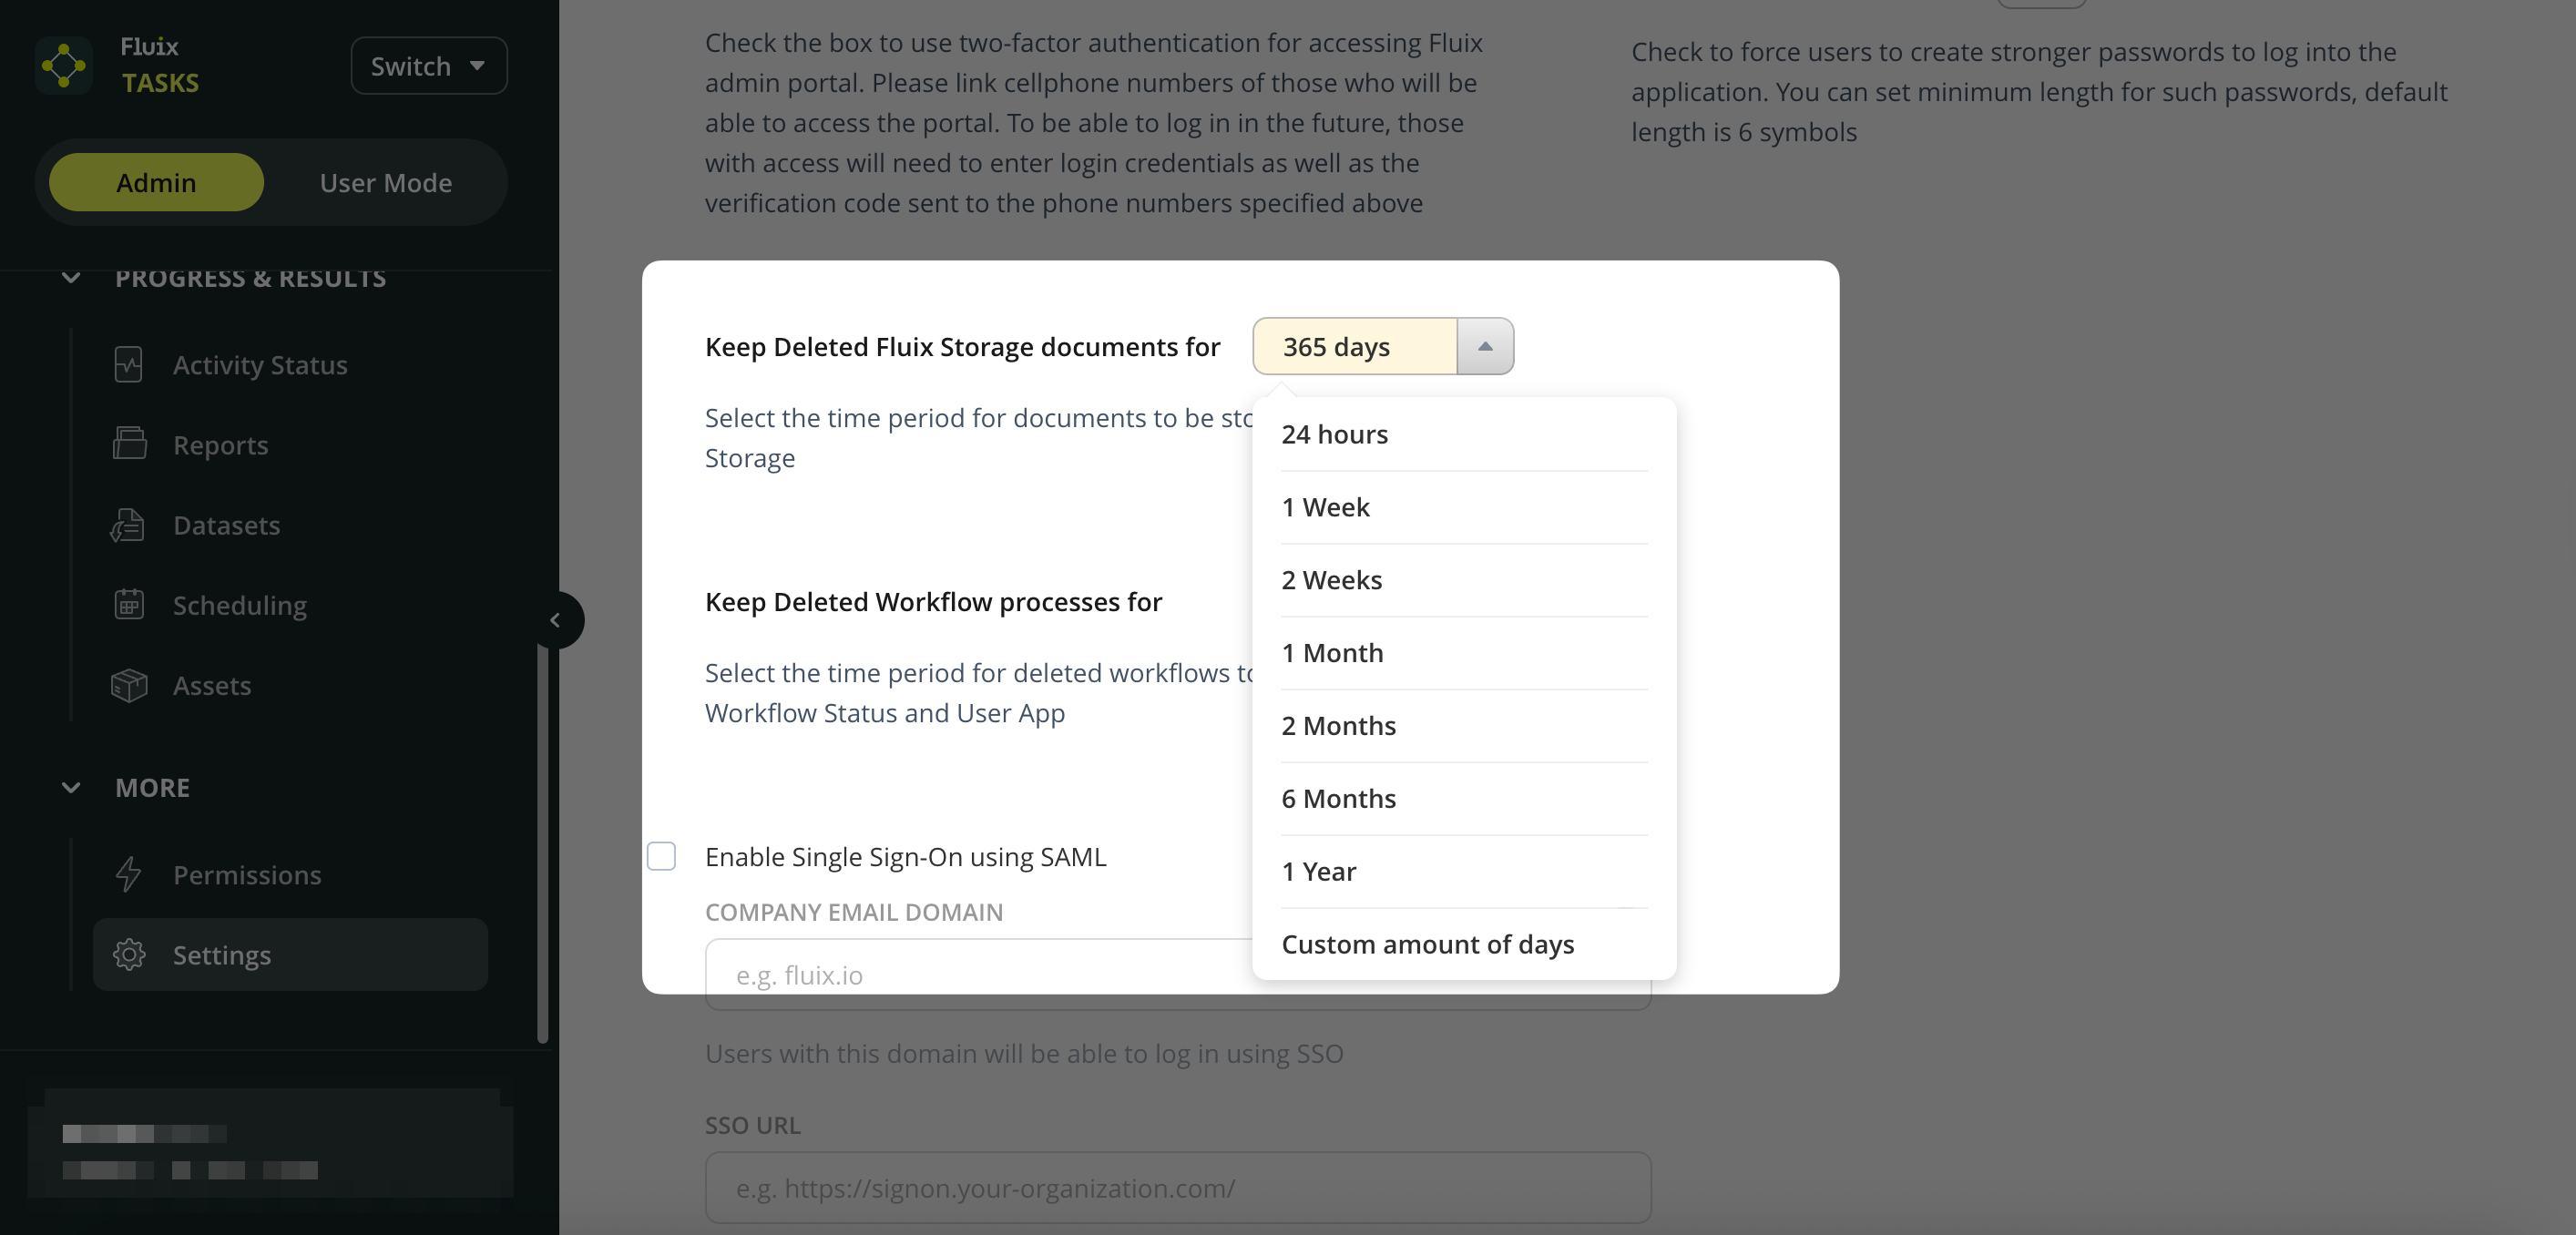Switch to Admin mode
The image size is (2576, 1235).
tap(156, 182)
